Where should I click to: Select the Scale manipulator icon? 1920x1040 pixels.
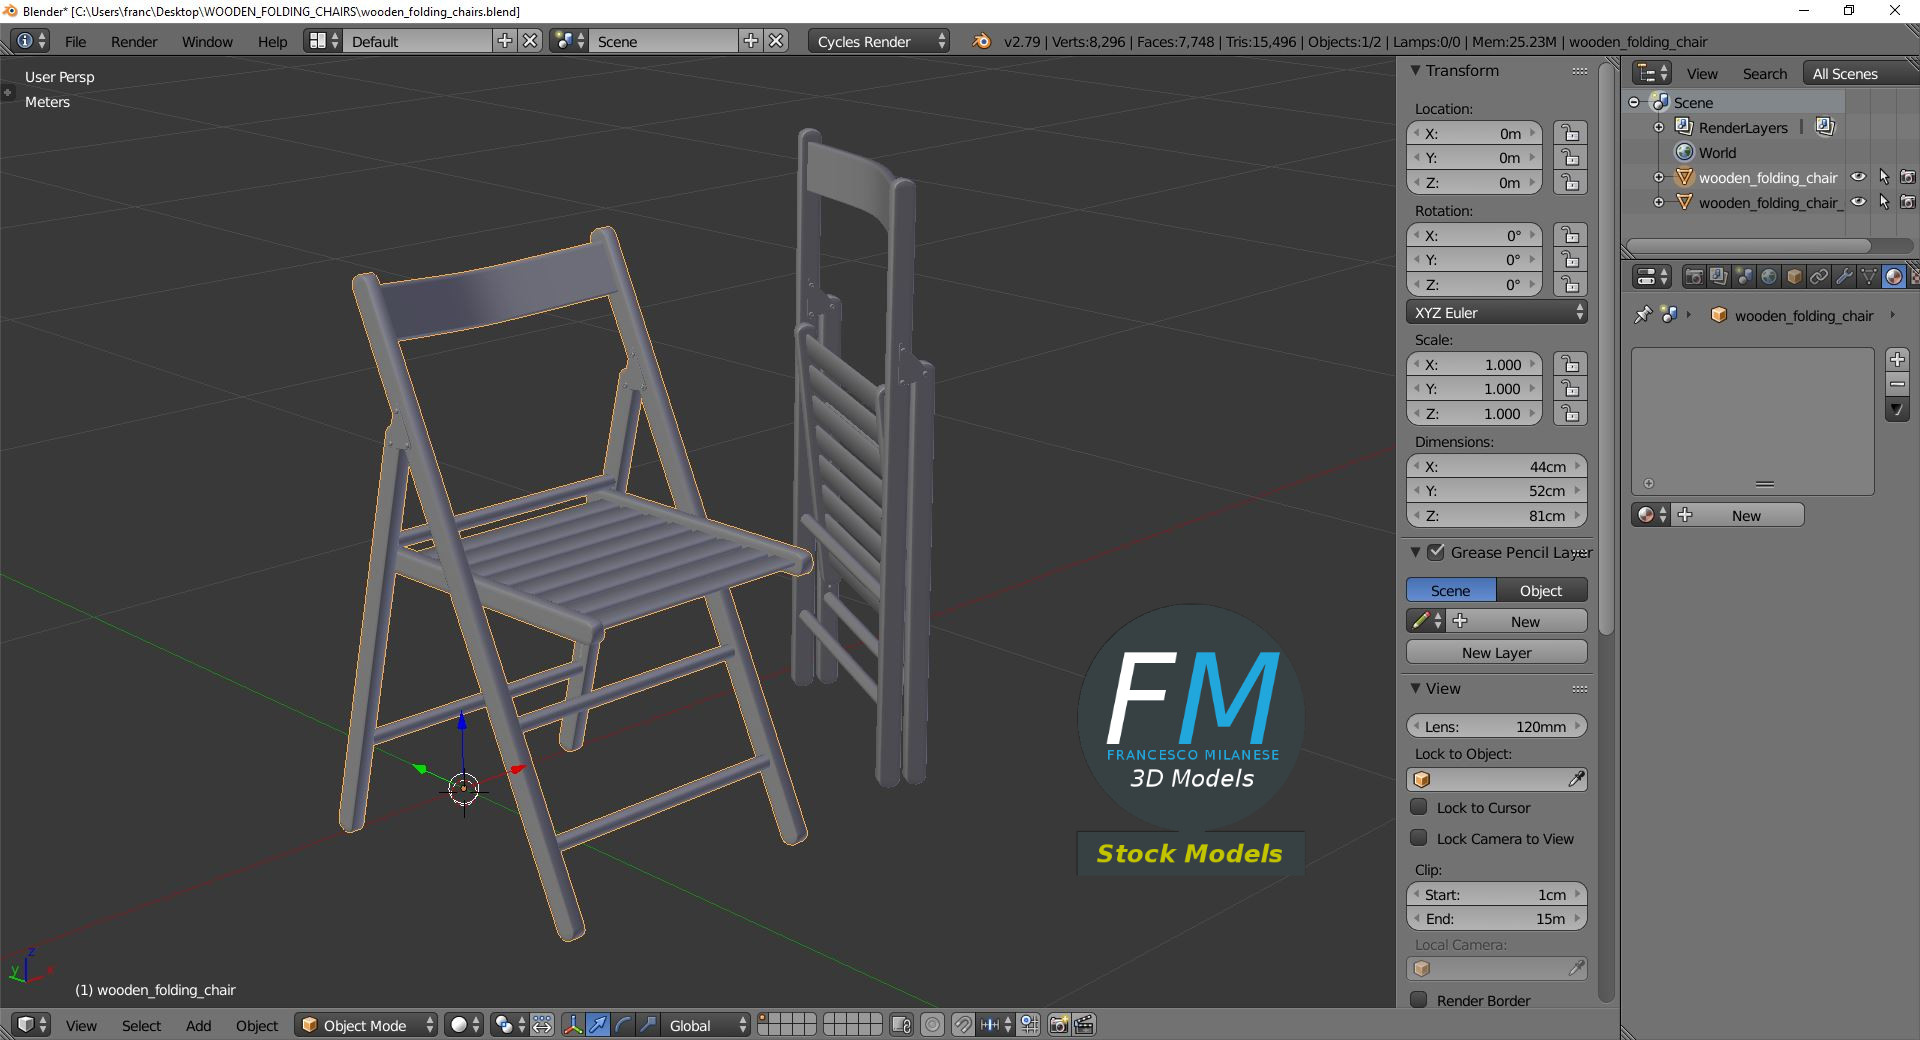tap(648, 1025)
